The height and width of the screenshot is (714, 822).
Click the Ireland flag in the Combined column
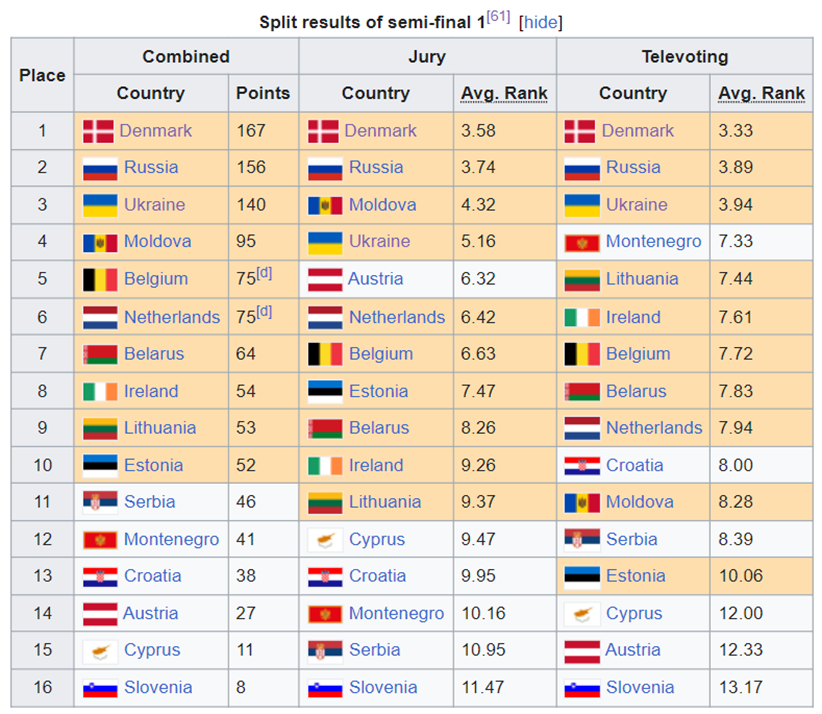(x=100, y=392)
